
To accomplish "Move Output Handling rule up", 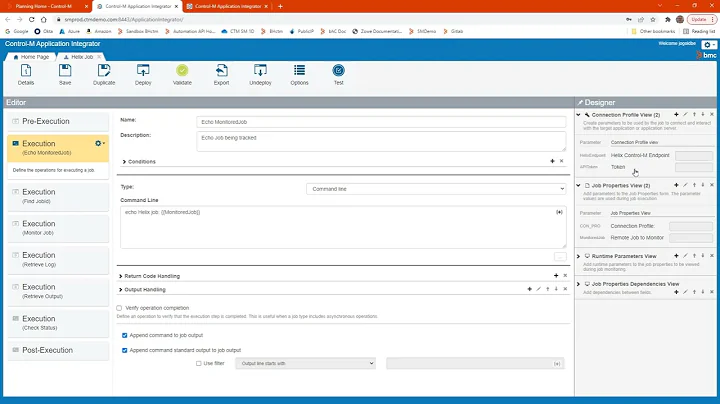I will 547,289.
